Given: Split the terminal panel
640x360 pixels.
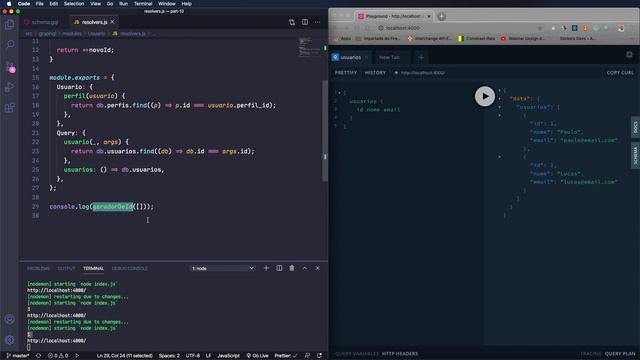Looking at the screenshot, I should [279, 268].
